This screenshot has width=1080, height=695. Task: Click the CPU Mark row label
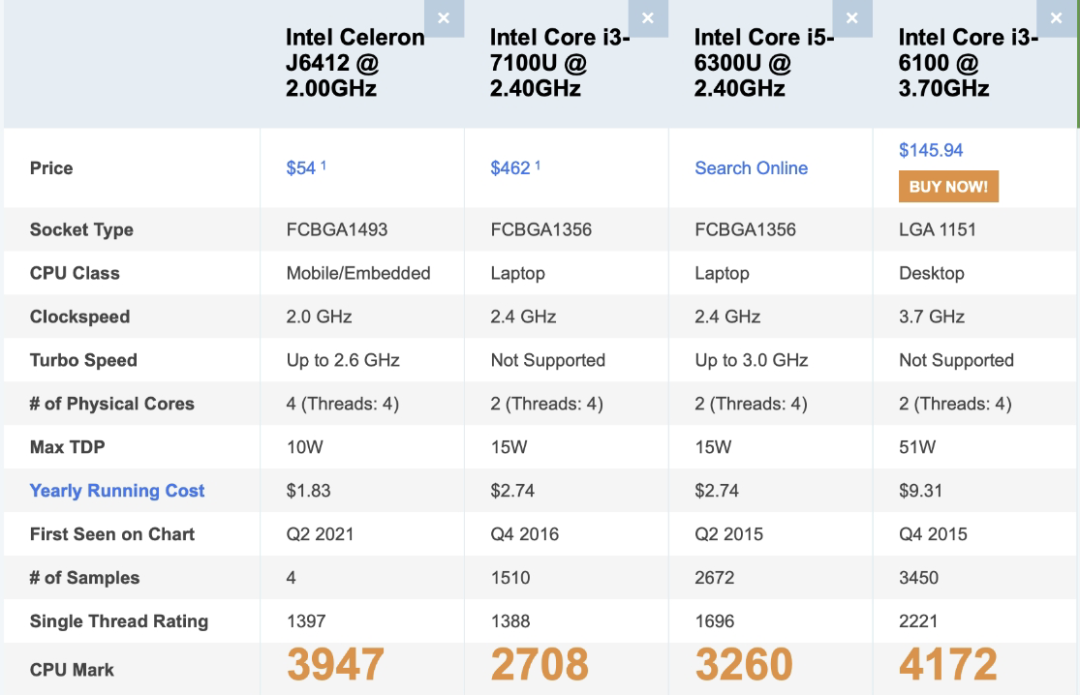point(72,670)
